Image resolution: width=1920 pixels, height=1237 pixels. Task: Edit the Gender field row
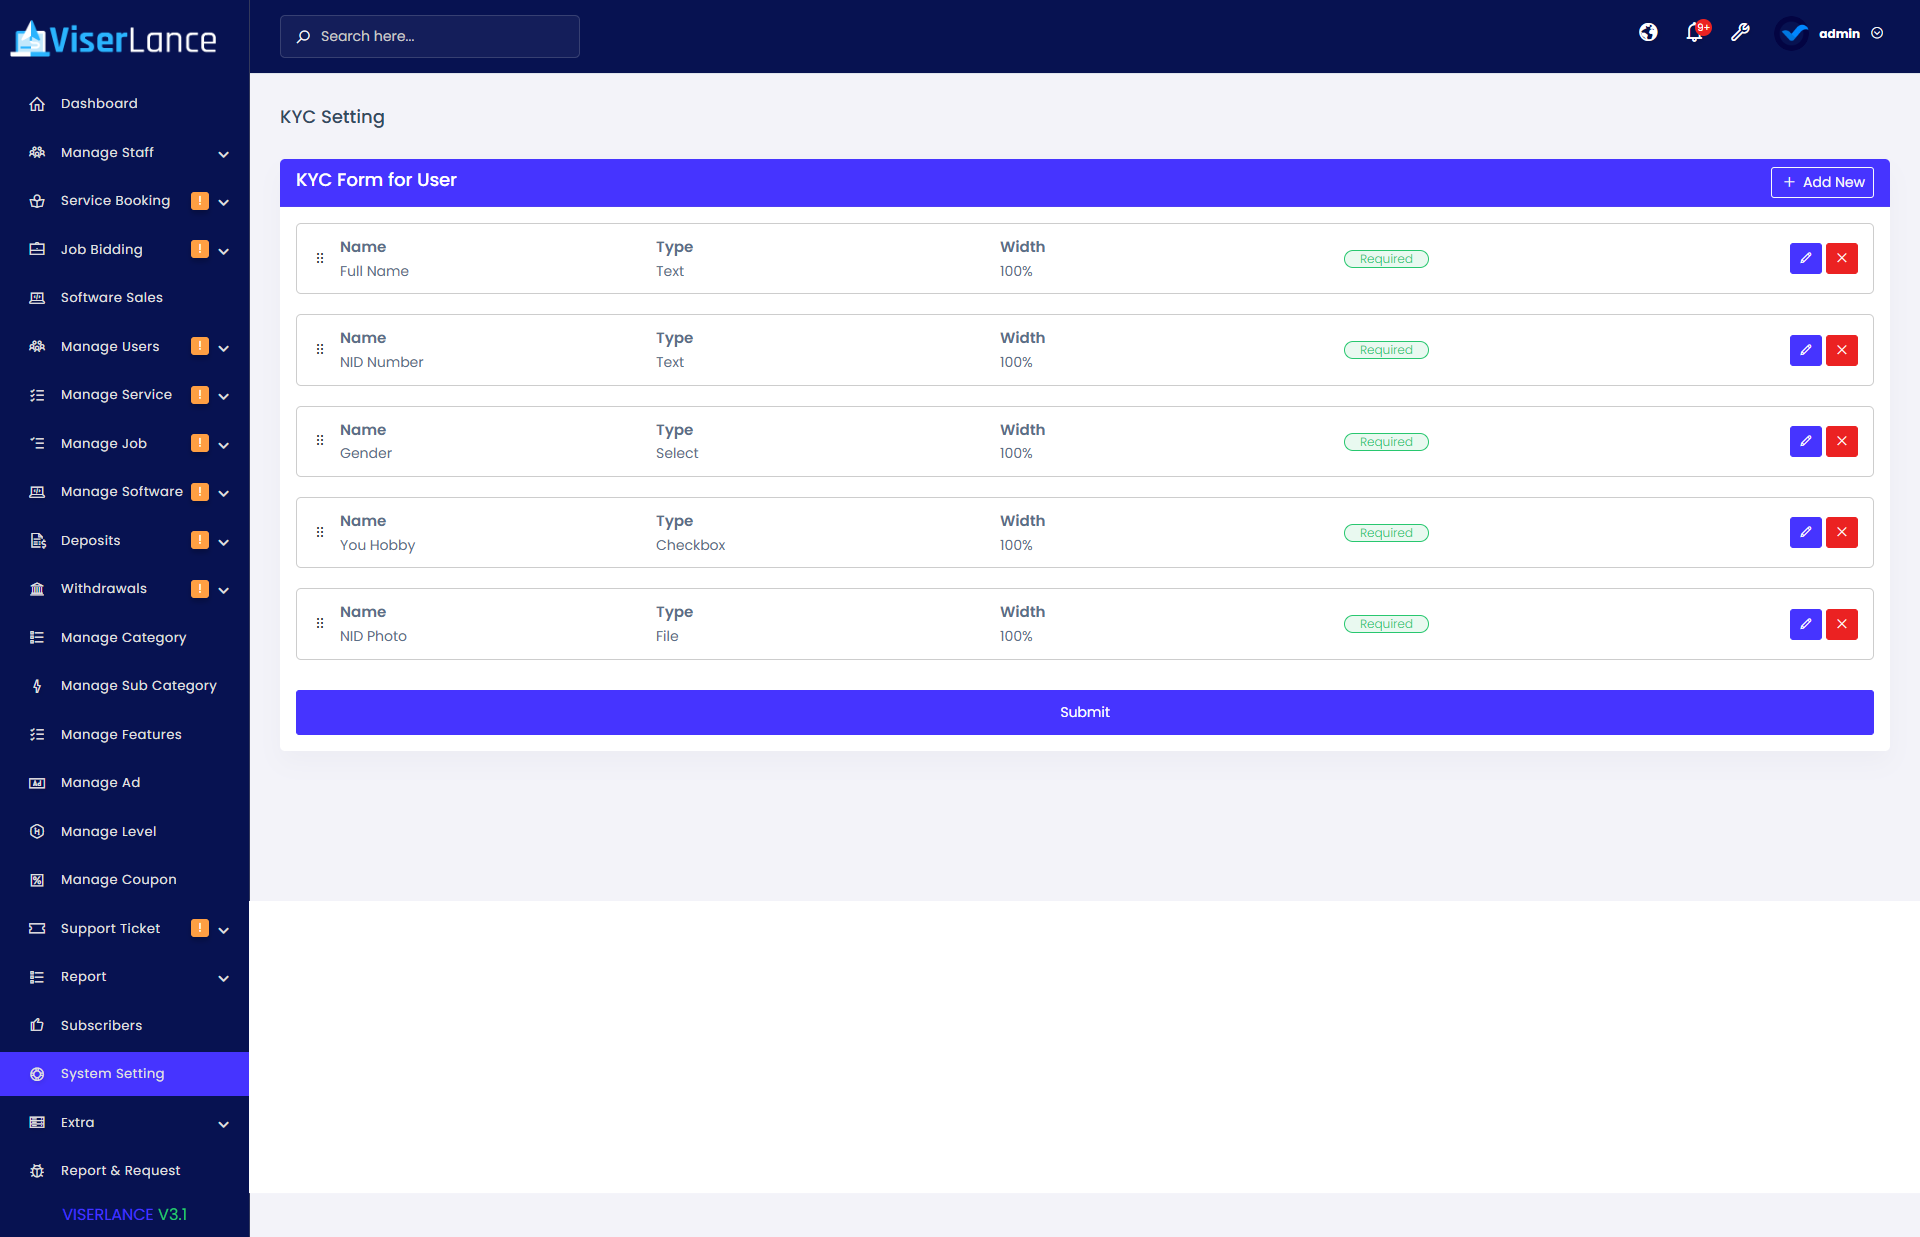point(1805,441)
